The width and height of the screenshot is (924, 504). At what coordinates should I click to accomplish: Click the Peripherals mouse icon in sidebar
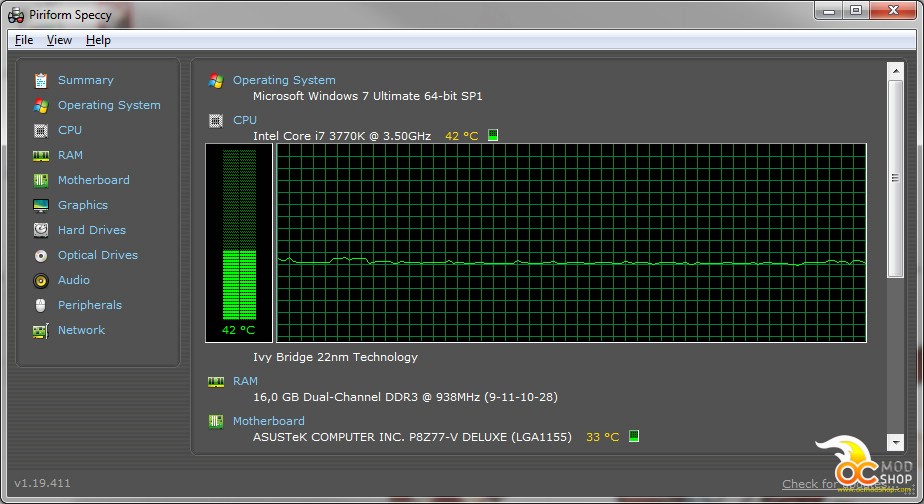click(41, 305)
